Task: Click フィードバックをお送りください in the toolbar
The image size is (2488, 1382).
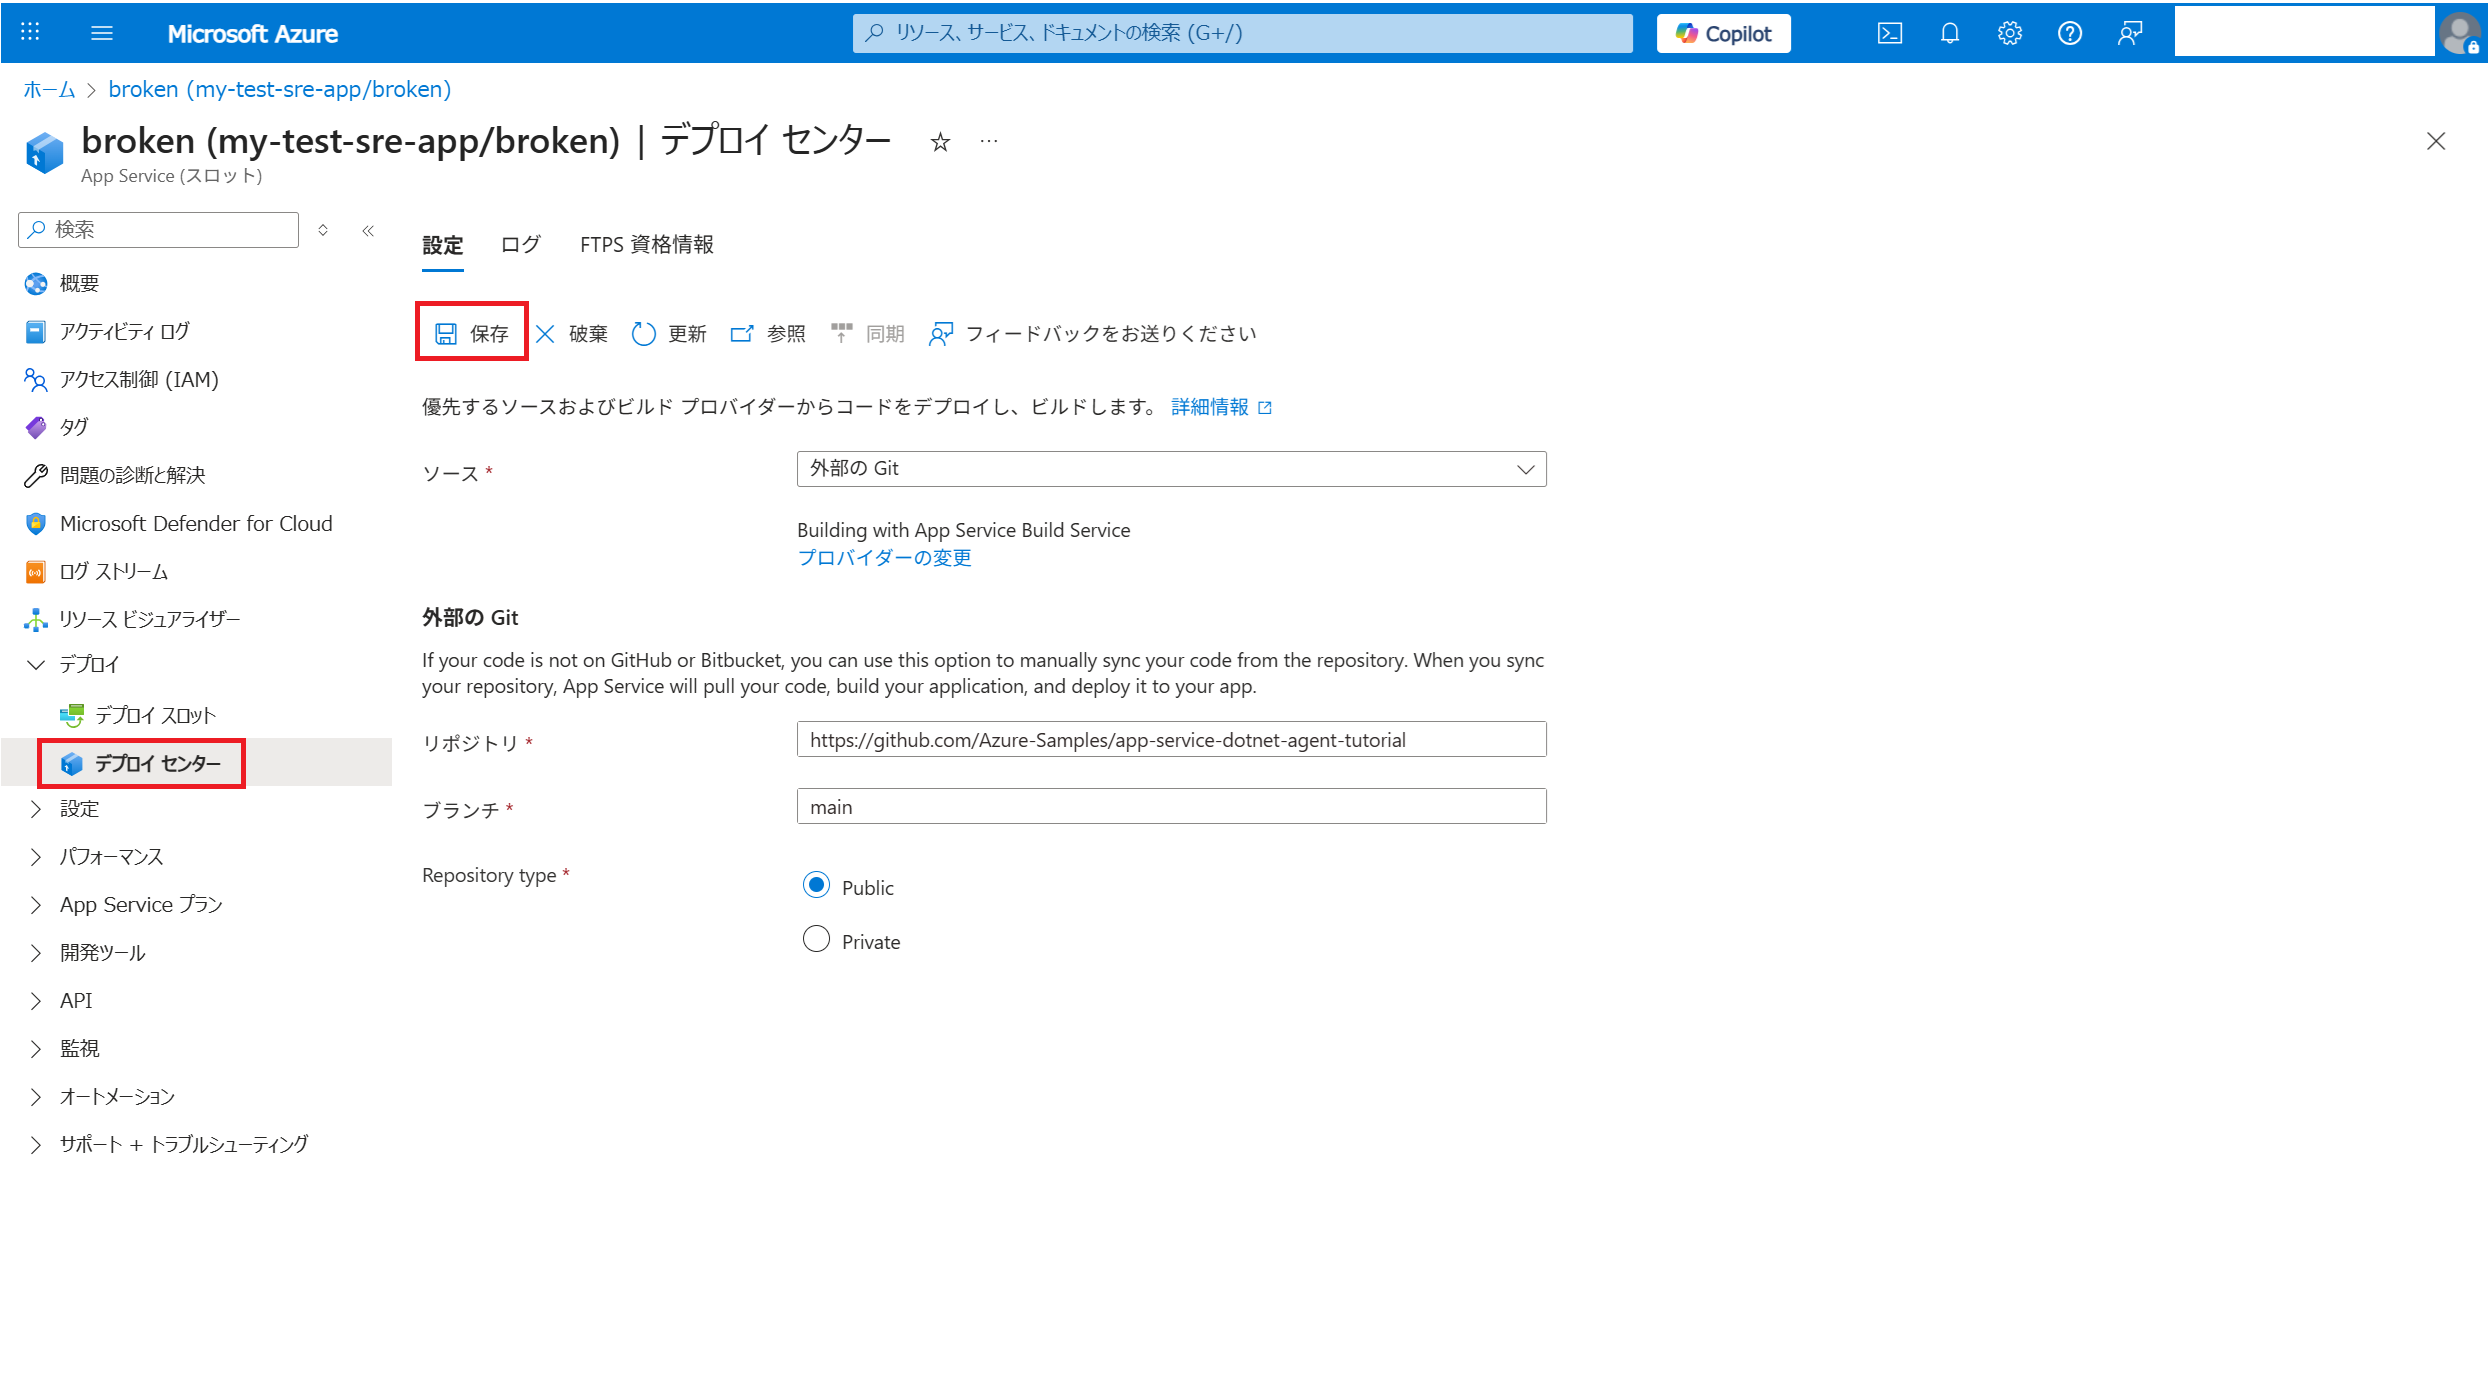Action: (x=1092, y=333)
